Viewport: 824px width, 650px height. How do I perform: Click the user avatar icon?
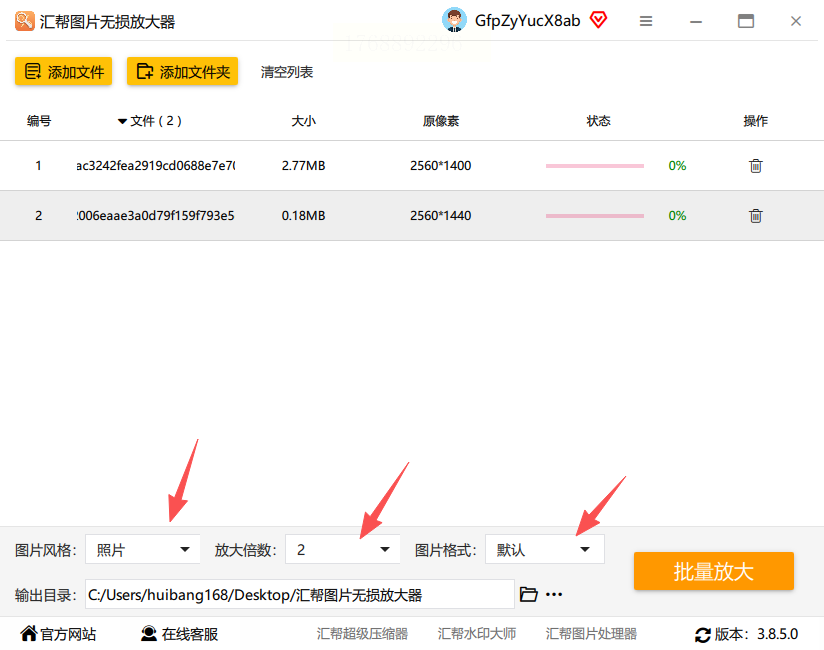pyautogui.click(x=454, y=20)
